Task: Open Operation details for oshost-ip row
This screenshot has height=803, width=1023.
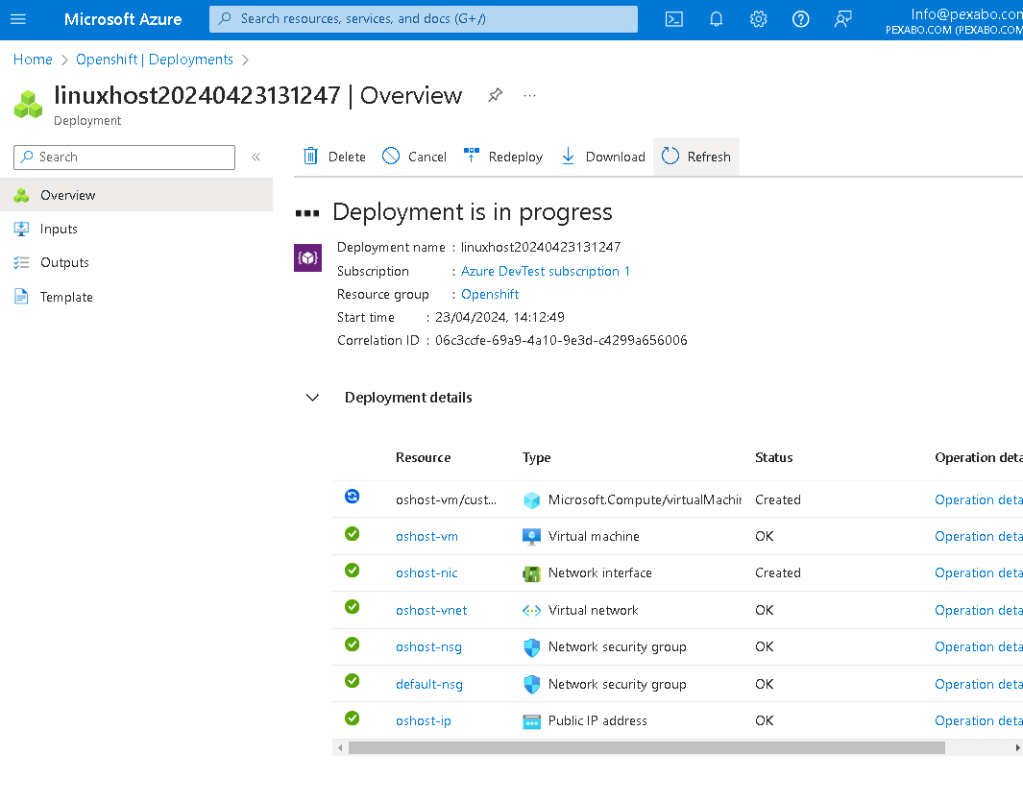Action: tap(978, 721)
